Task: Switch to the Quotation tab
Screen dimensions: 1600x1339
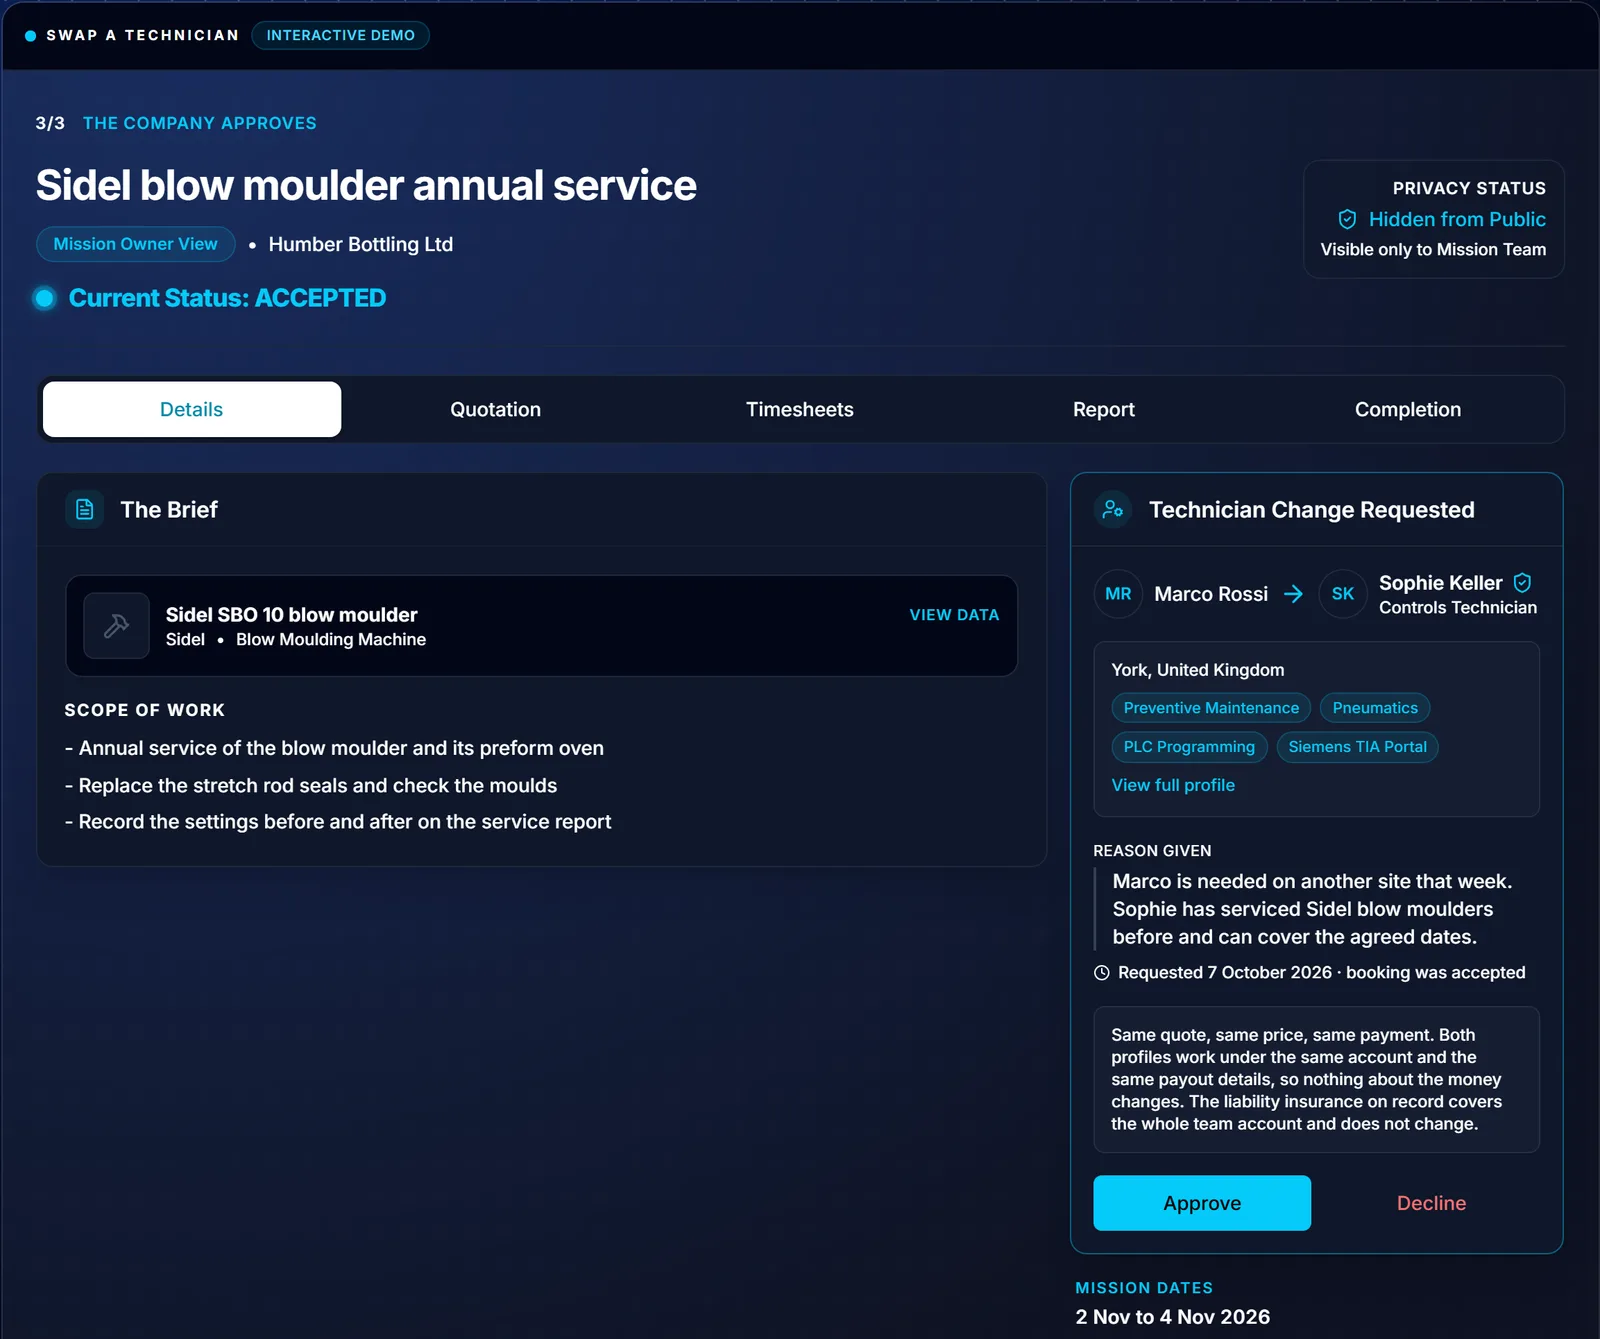Action: pos(495,409)
